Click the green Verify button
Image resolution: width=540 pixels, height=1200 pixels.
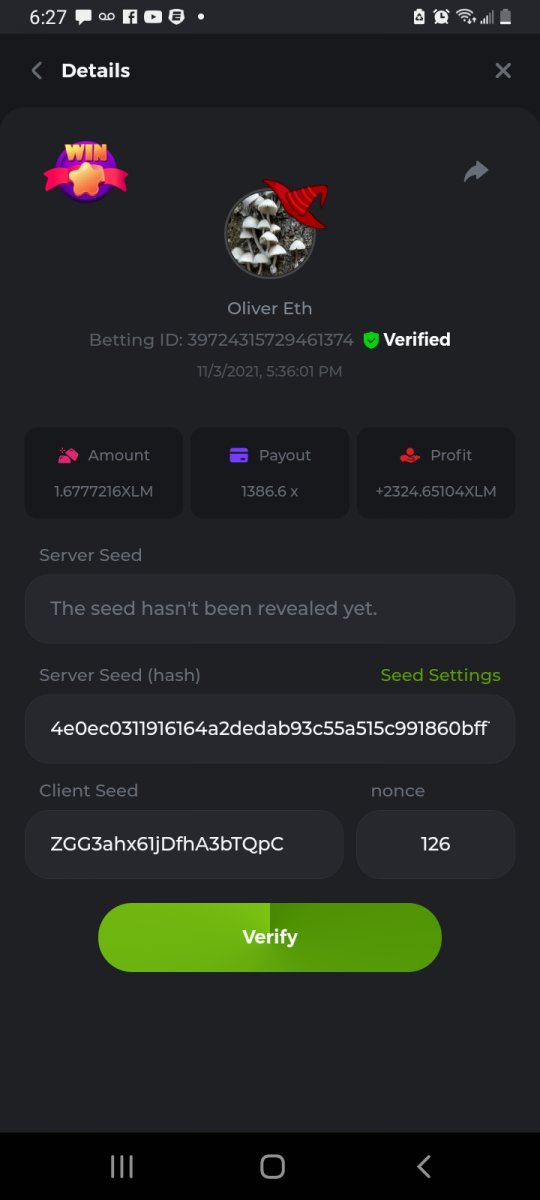point(270,937)
